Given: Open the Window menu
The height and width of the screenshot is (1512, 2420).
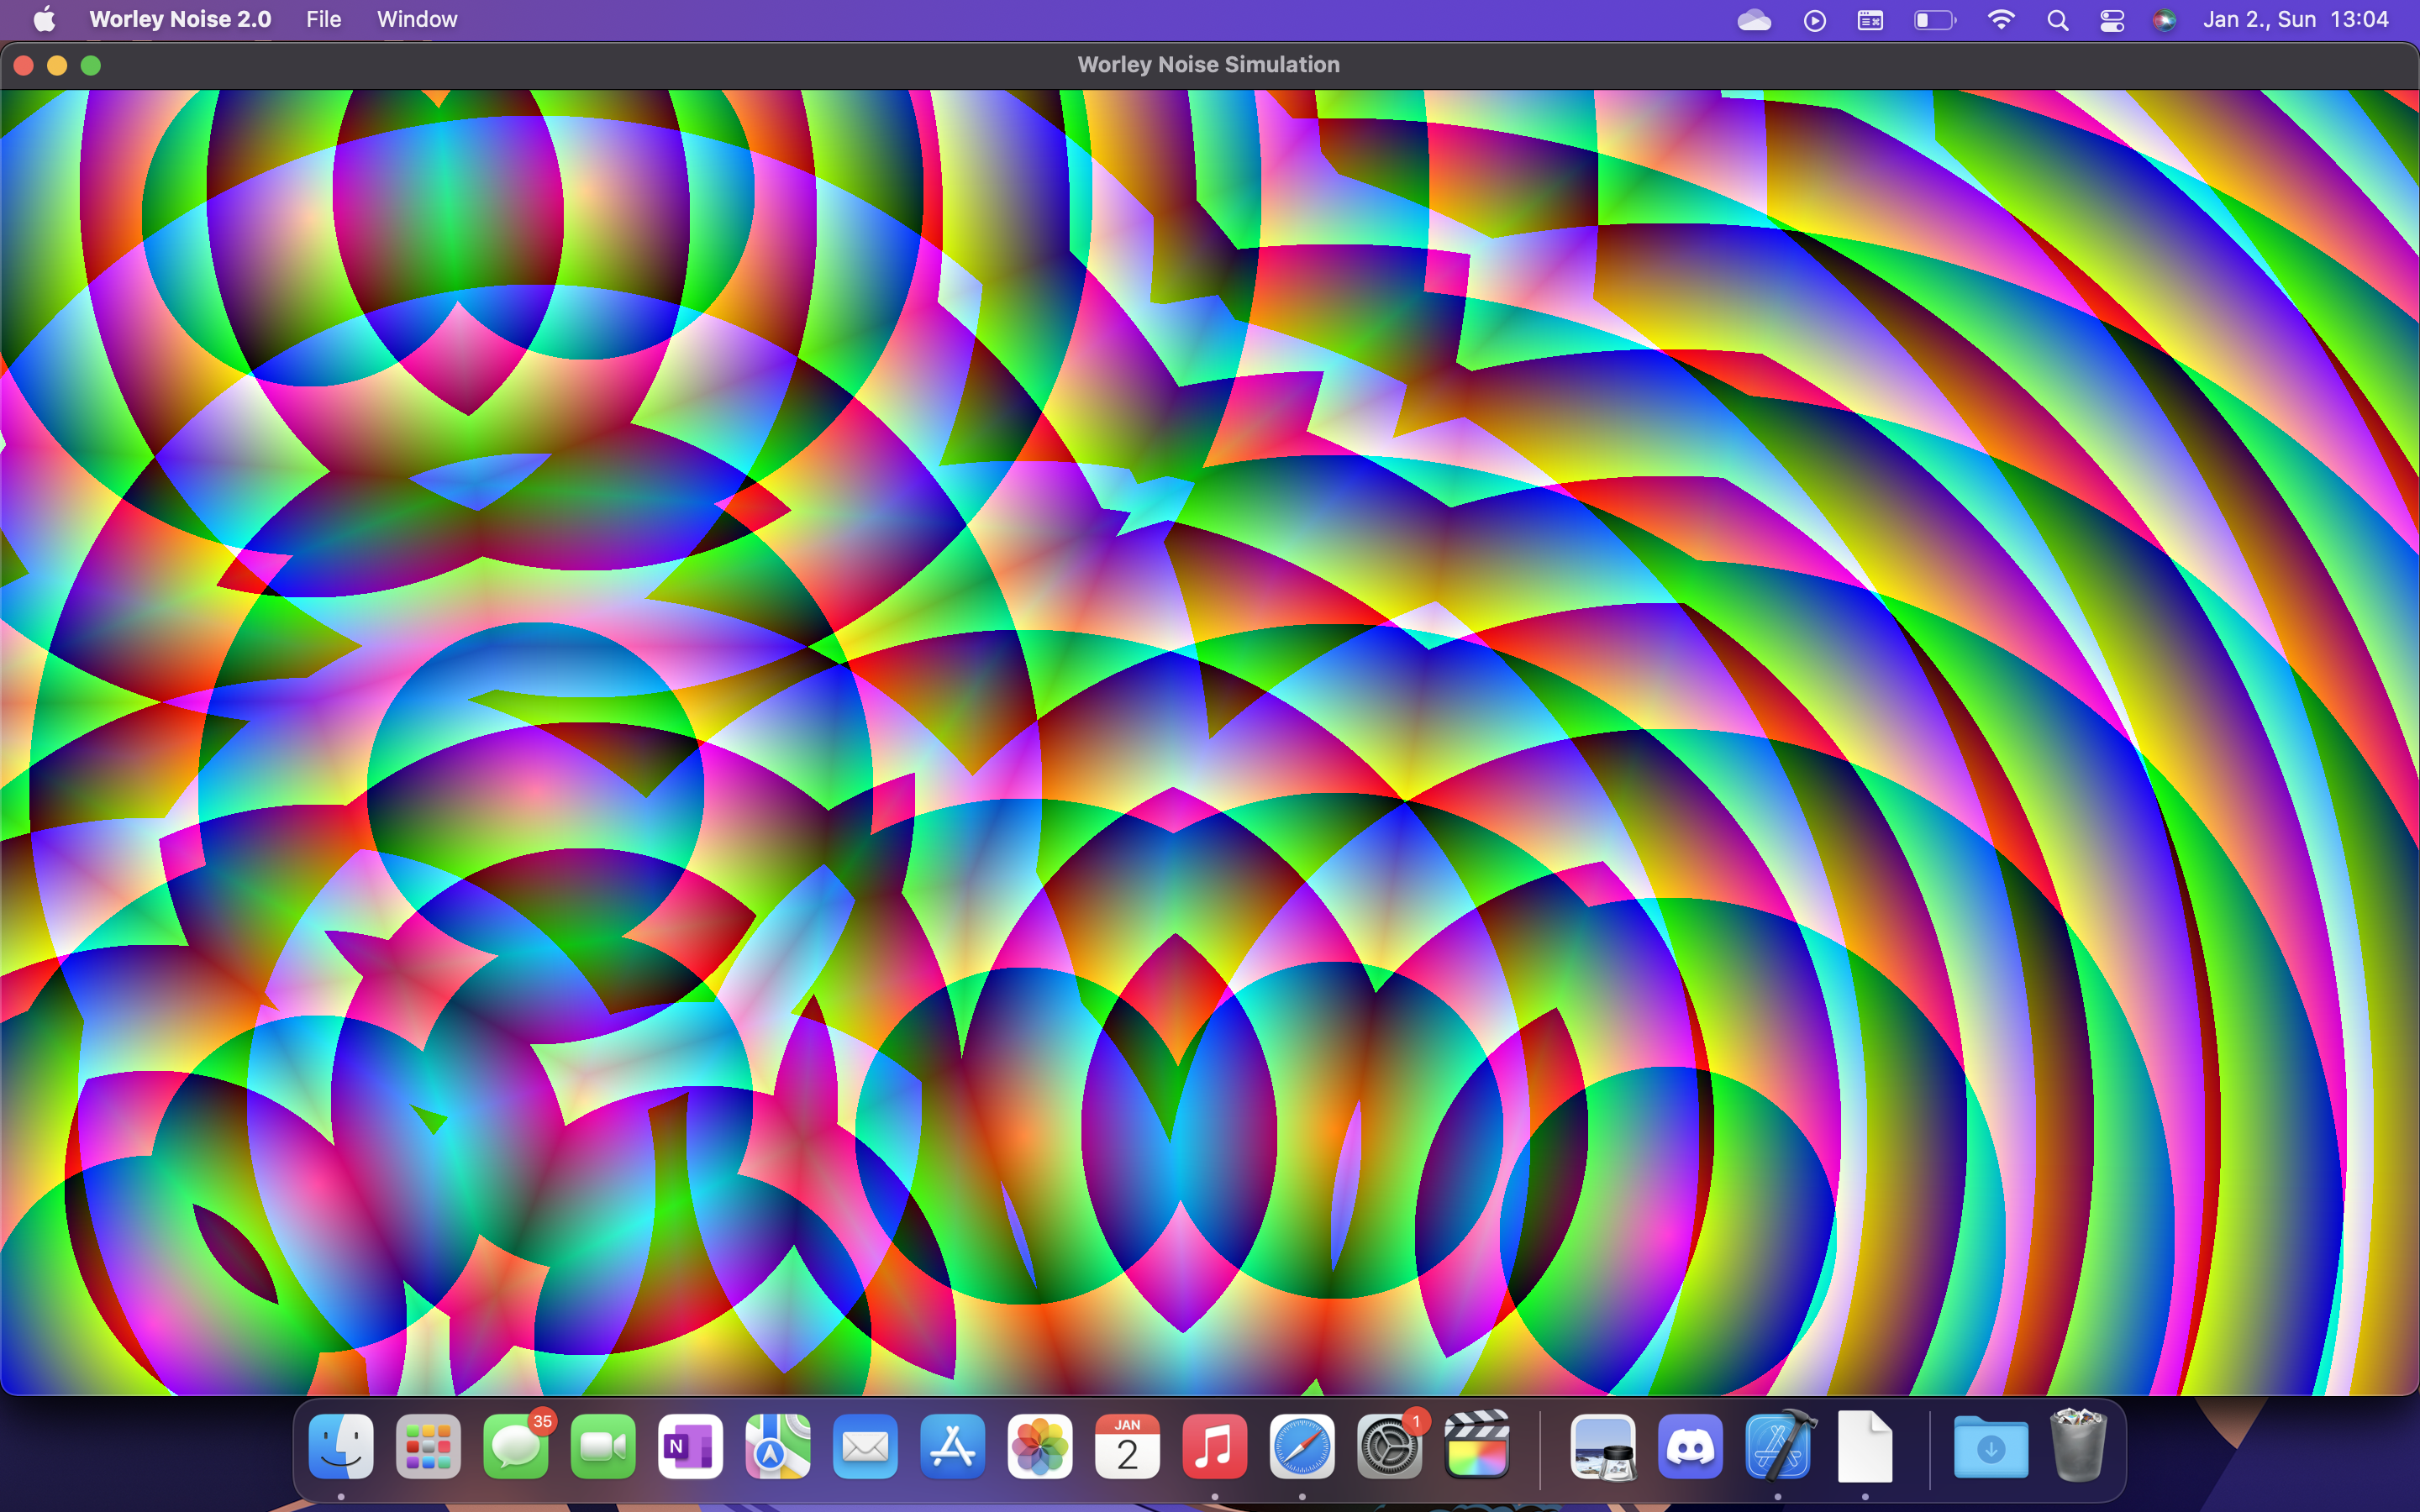Looking at the screenshot, I should [x=417, y=19].
